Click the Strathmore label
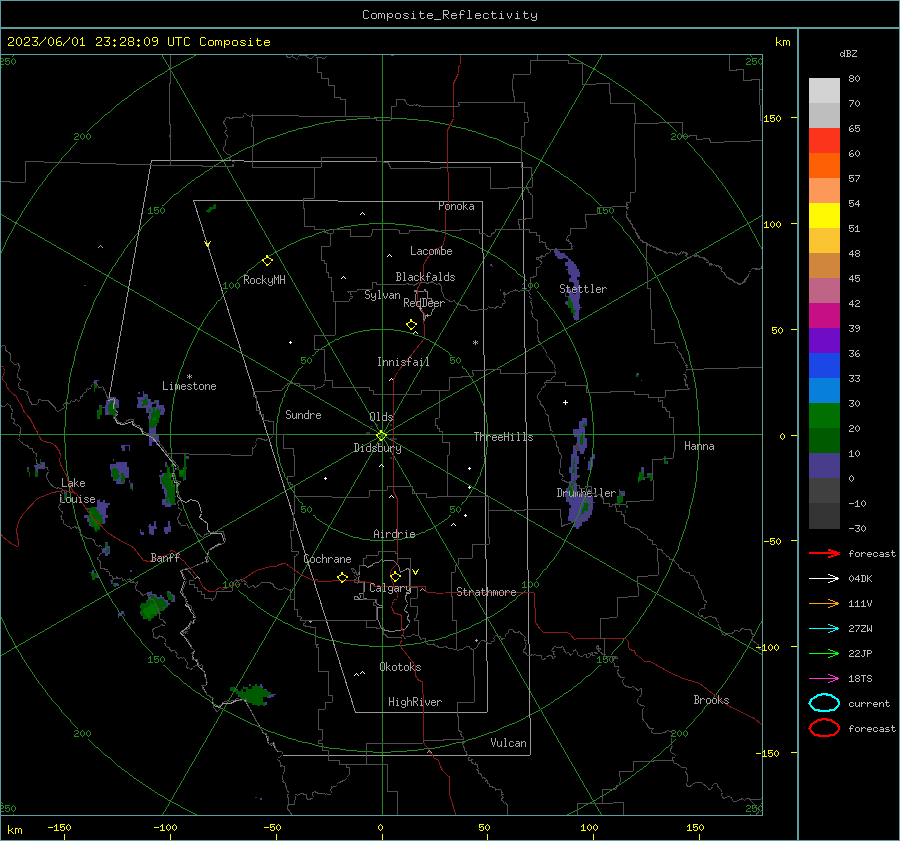The height and width of the screenshot is (841, 900). click(x=486, y=592)
